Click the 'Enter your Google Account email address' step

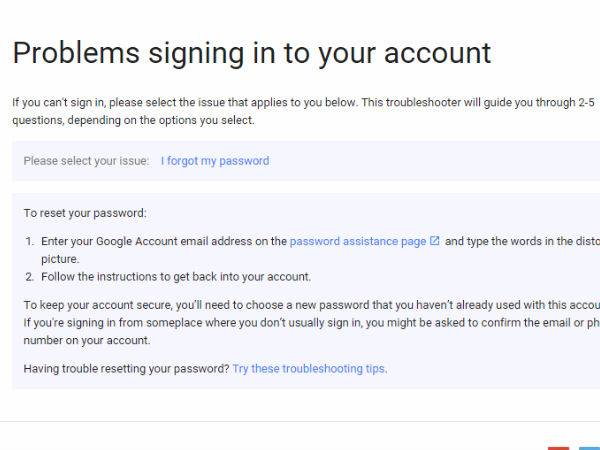[x=321, y=250]
